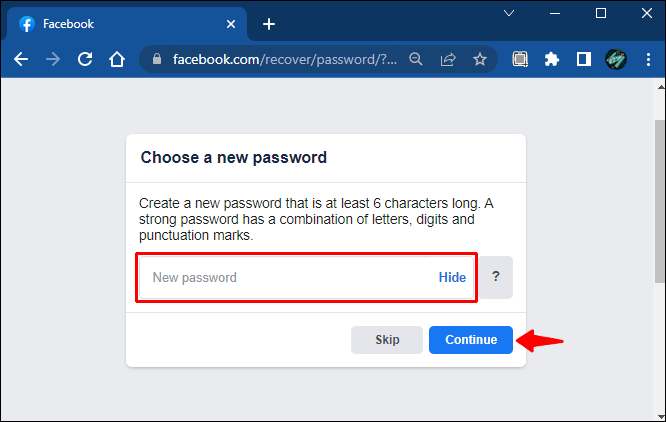Reload the Facebook page

pyautogui.click(x=85, y=59)
